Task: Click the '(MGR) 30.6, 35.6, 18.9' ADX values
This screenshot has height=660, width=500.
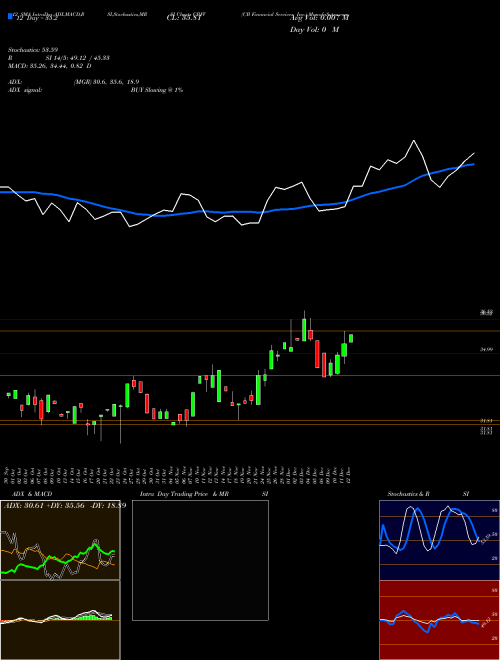Action: click(x=106, y=82)
